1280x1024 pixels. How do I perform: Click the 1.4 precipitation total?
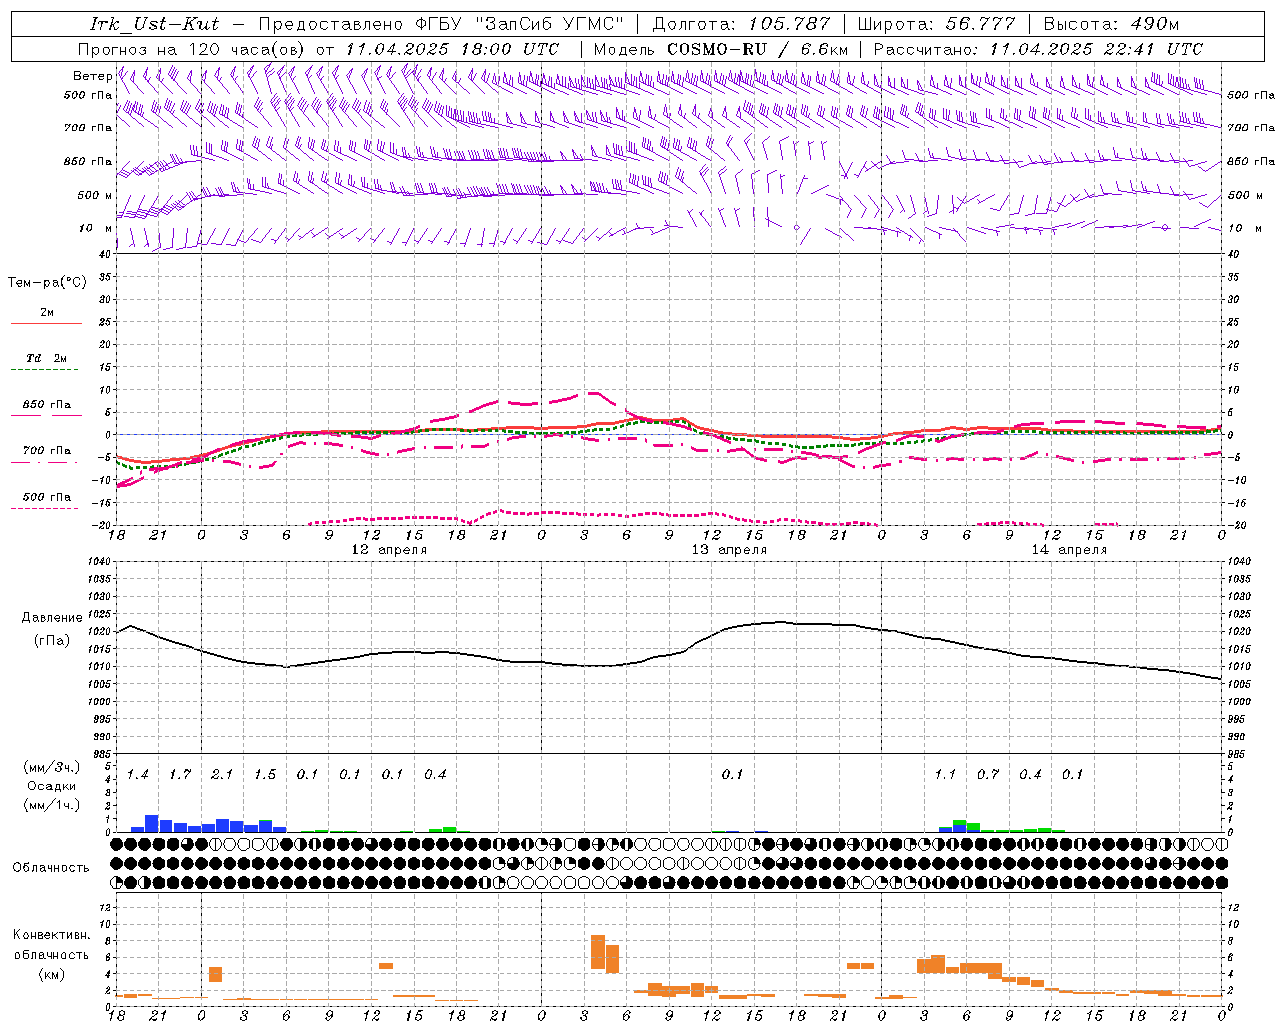(137, 774)
